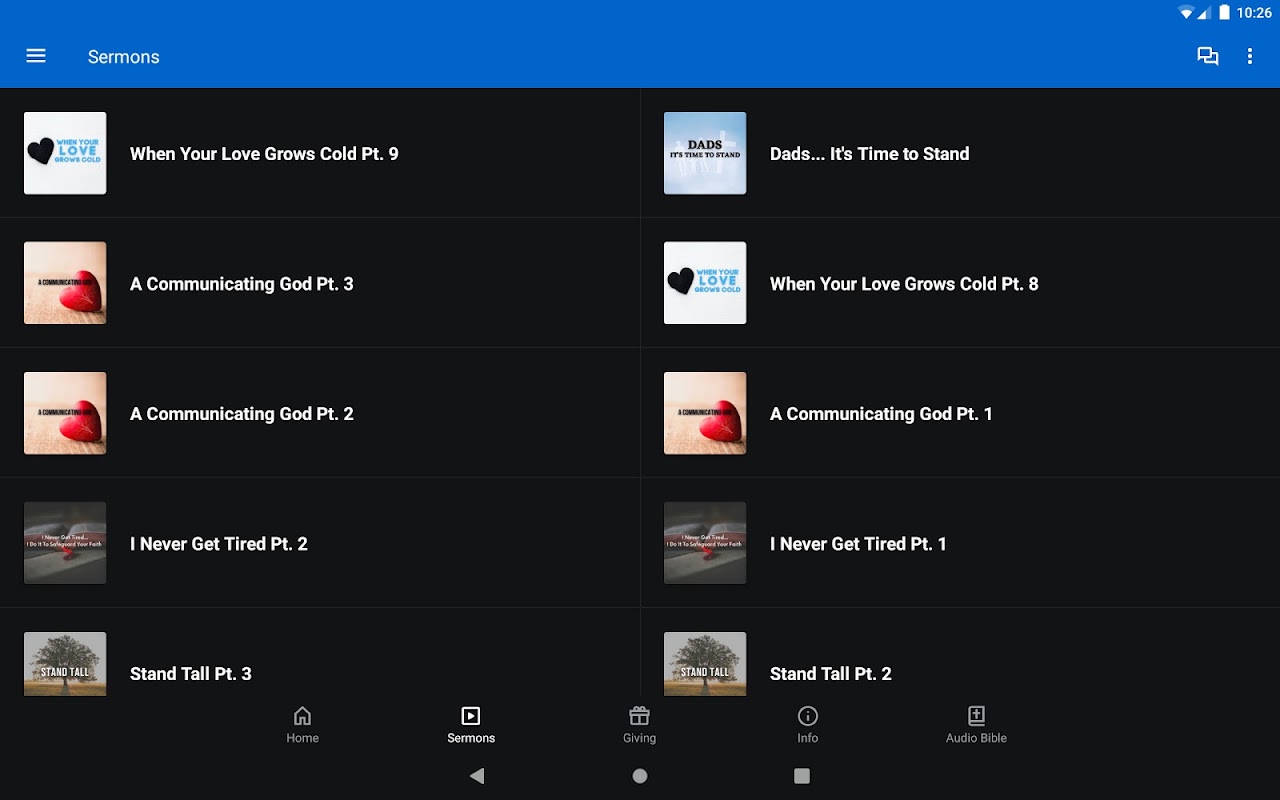Open thumbnail for A Communicating God Pt. 1

coord(705,413)
